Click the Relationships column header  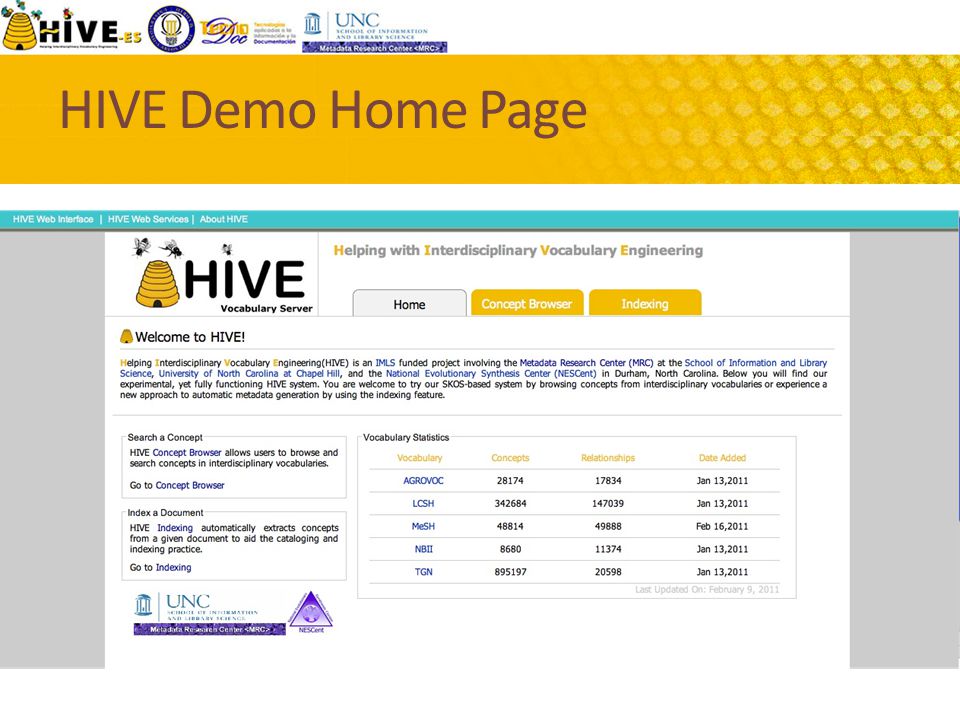[608, 458]
